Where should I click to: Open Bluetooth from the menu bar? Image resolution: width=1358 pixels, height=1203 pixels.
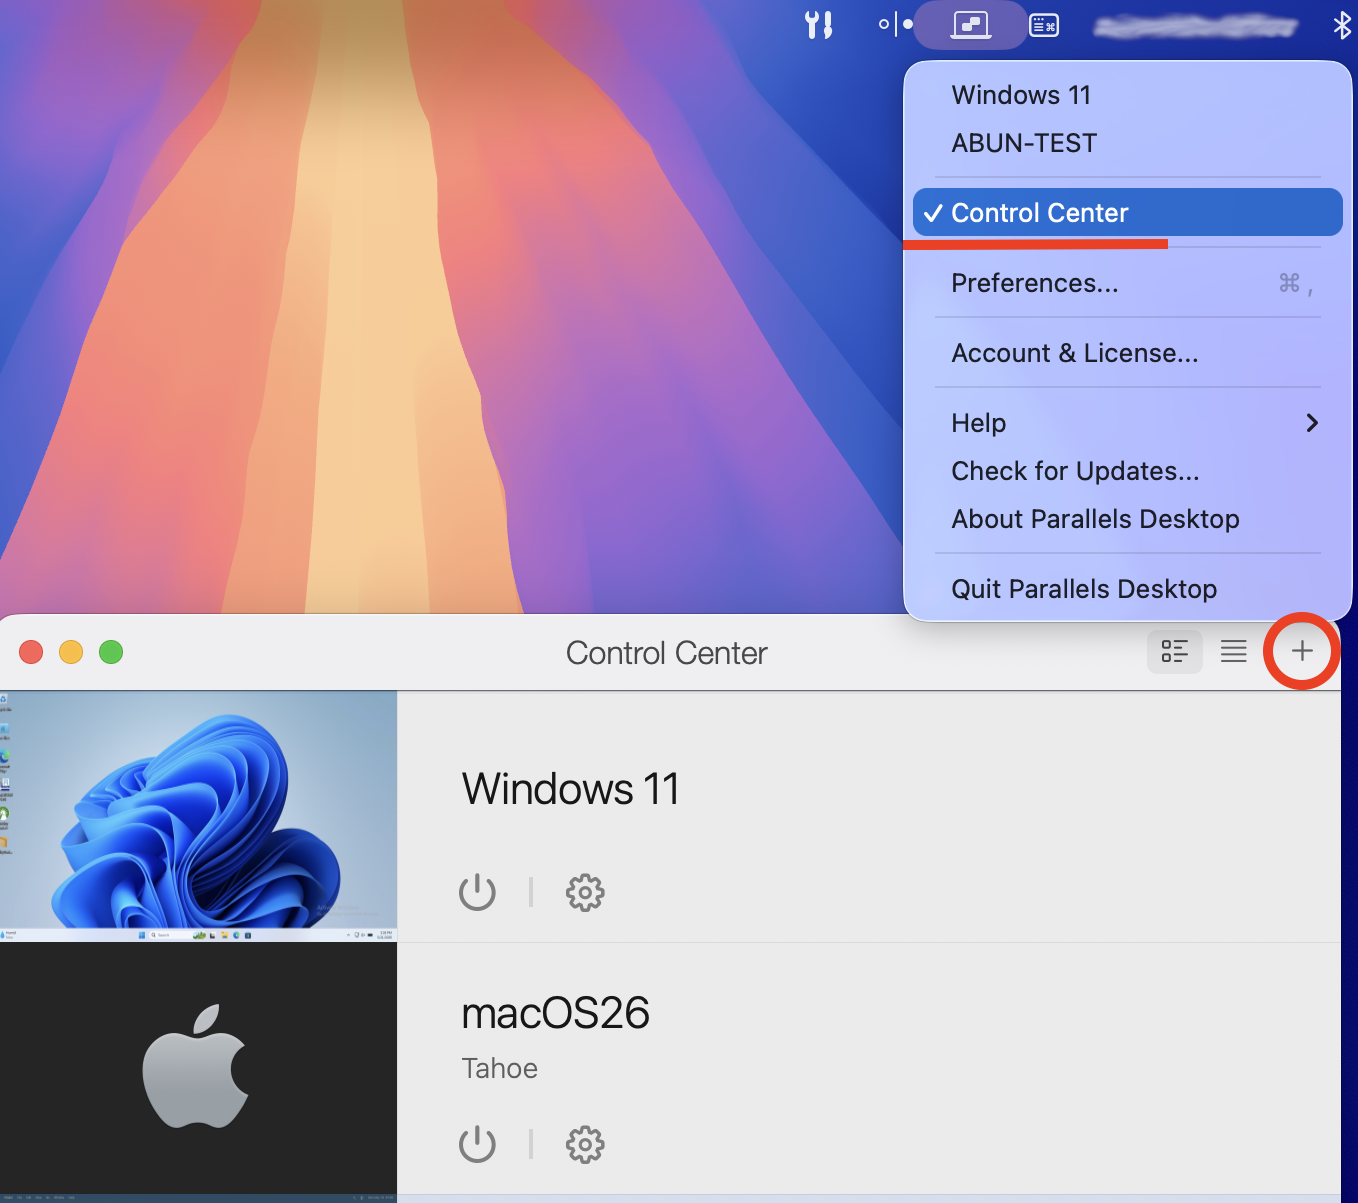(x=1342, y=25)
